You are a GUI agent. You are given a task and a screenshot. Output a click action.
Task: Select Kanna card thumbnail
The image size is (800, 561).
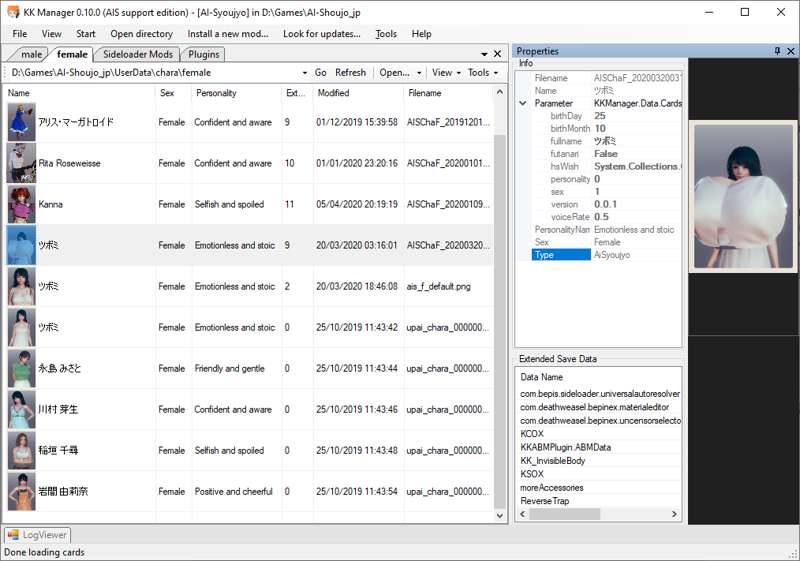pos(21,204)
